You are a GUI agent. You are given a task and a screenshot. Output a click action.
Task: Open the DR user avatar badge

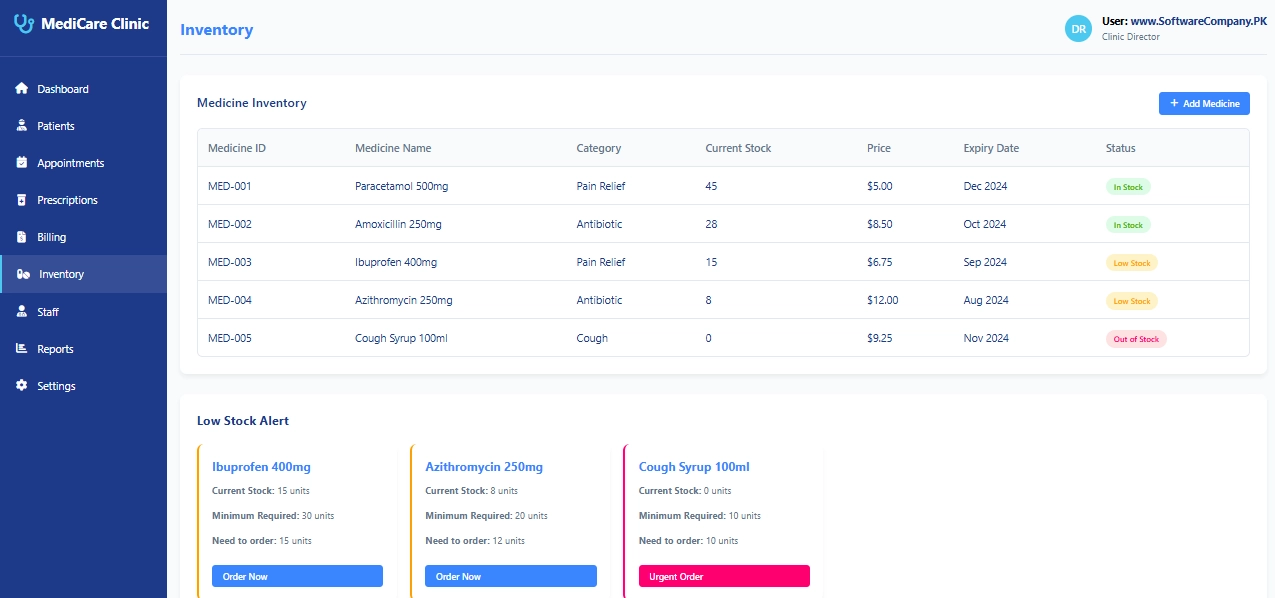[x=1078, y=28]
